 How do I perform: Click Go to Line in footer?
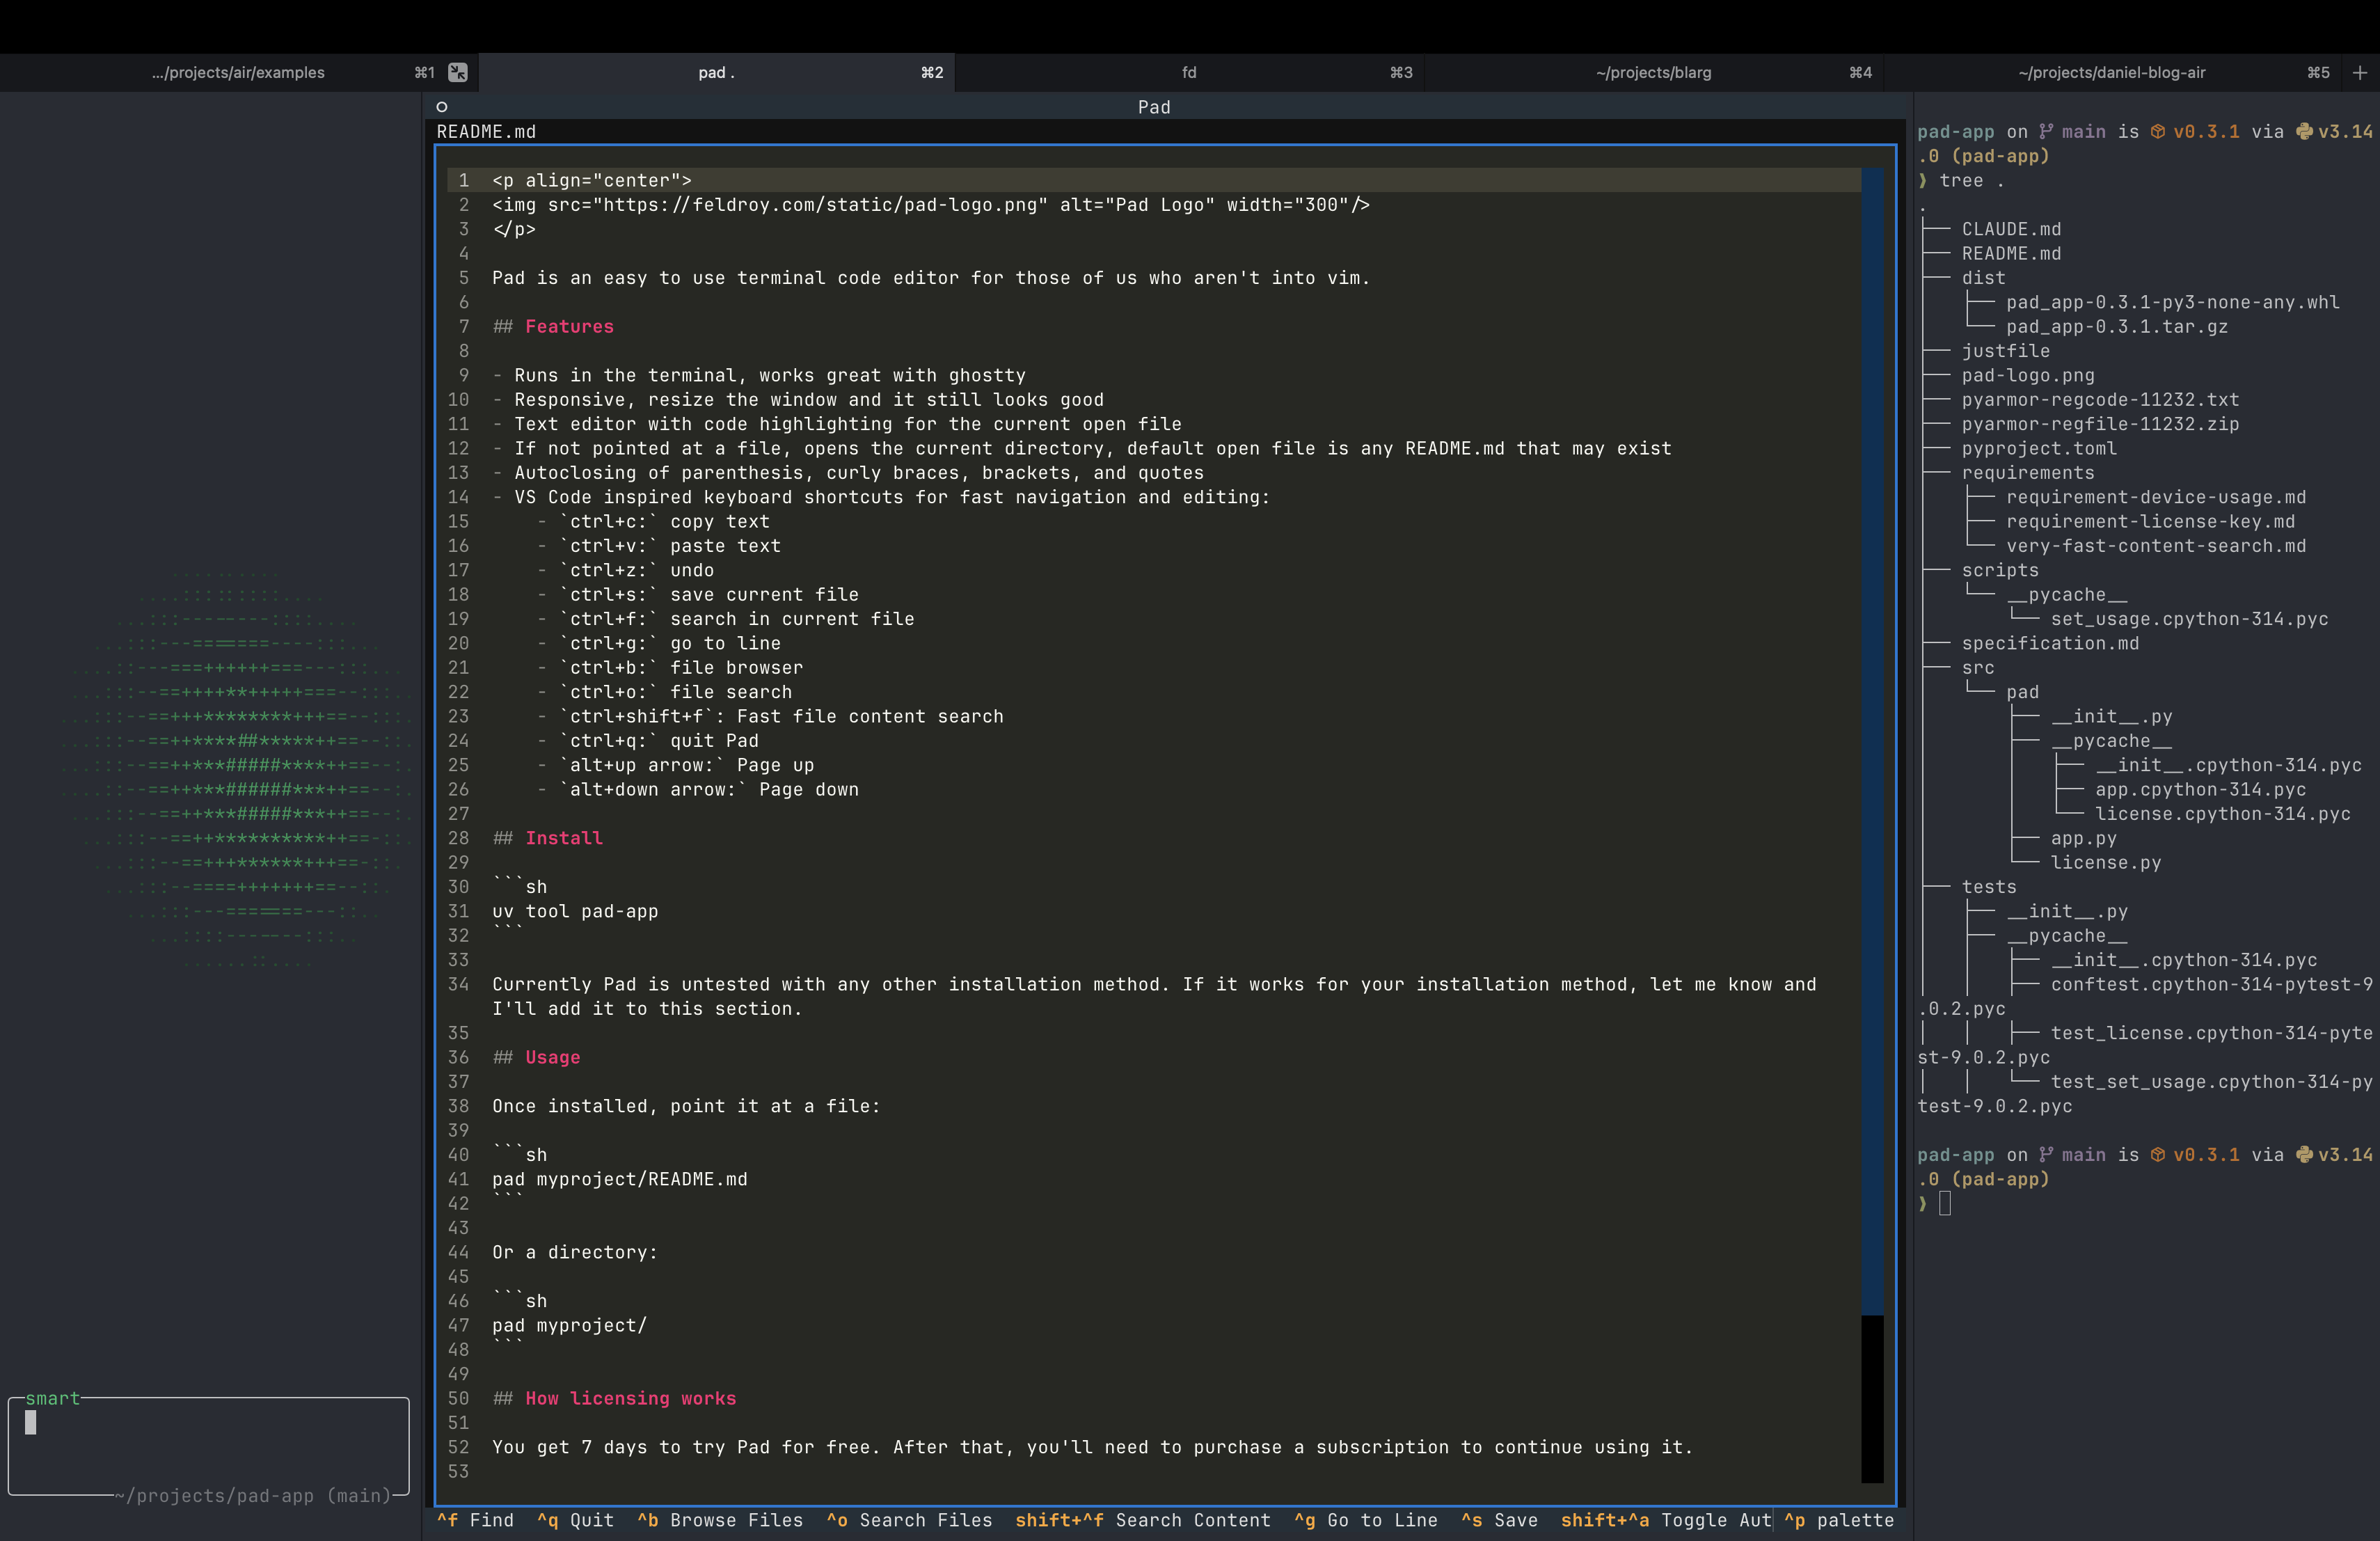pos(1366,1520)
